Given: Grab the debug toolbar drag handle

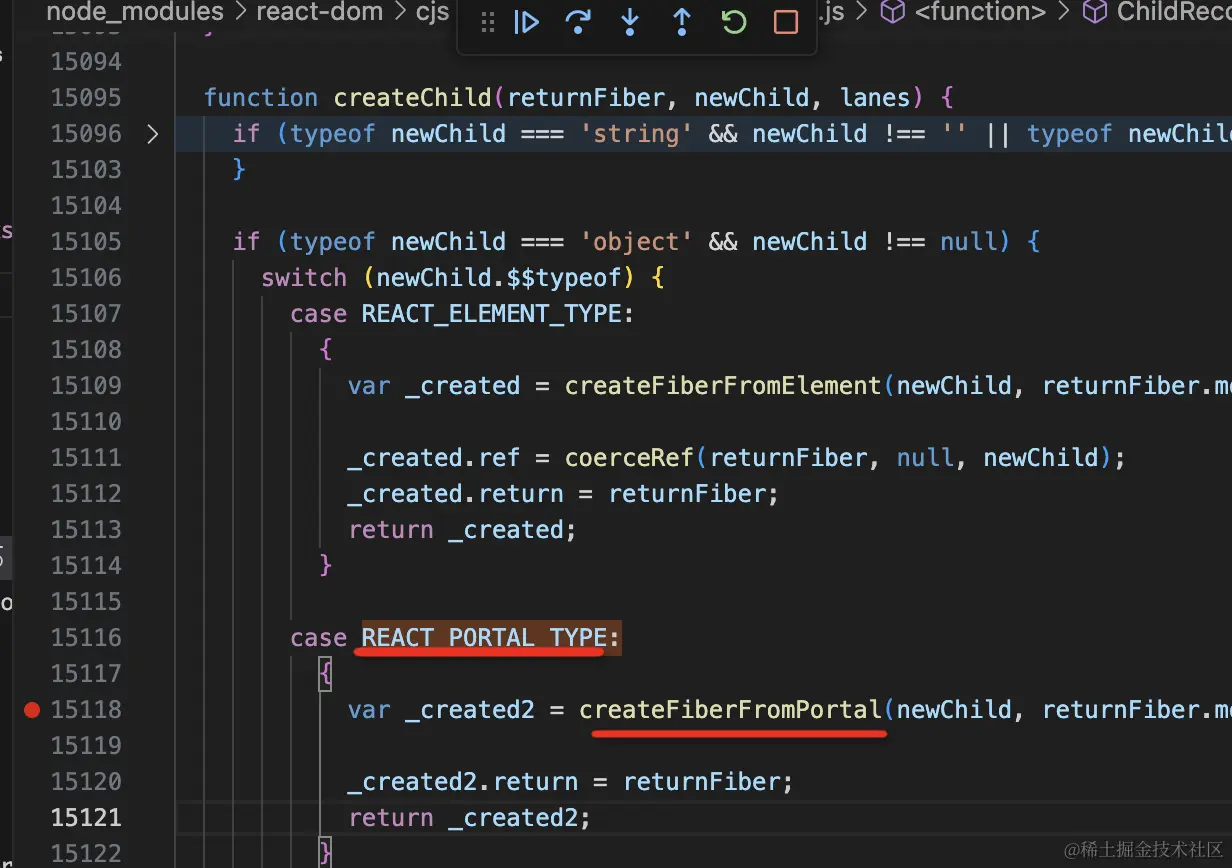Looking at the screenshot, I should (x=488, y=22).
